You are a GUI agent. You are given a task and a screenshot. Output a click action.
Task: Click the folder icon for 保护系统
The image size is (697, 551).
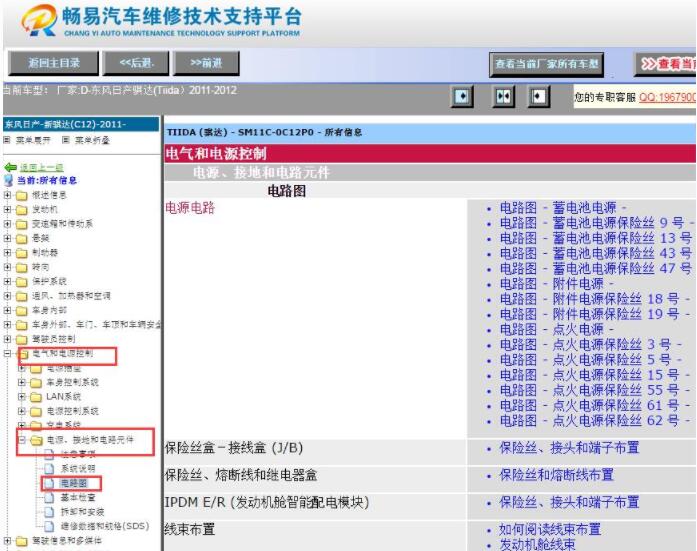coord(21,282)
